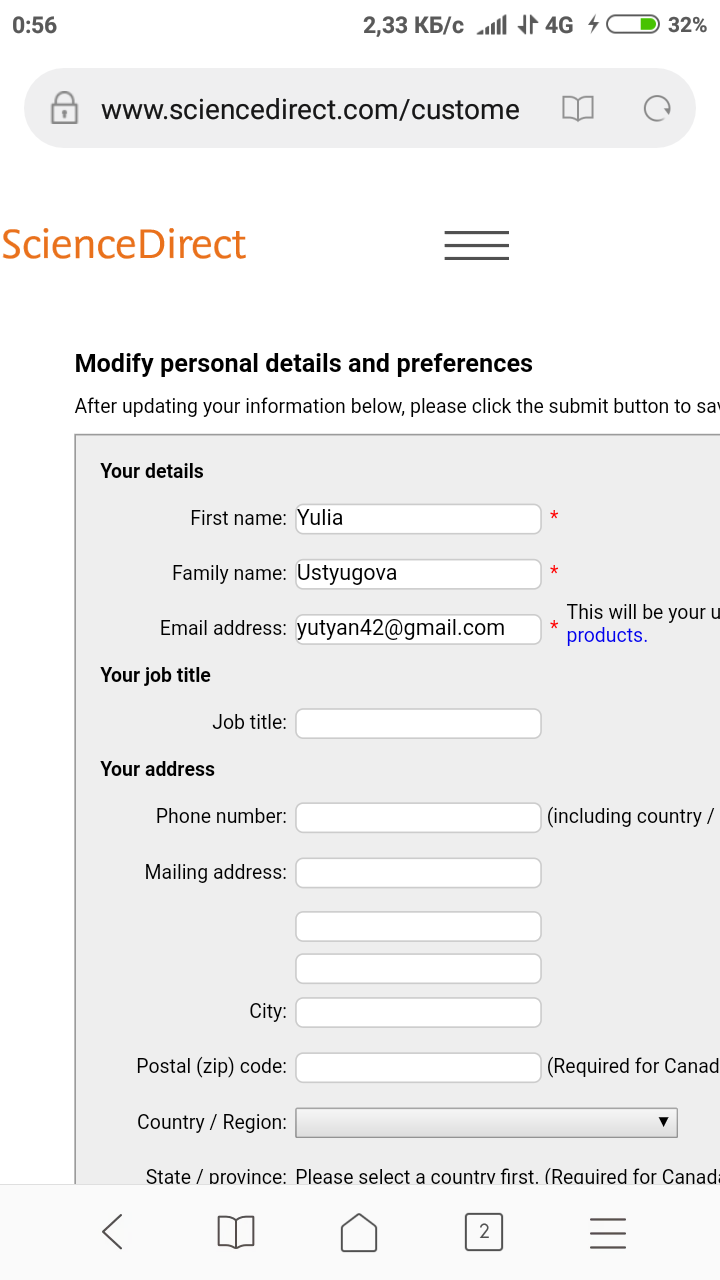Focus the First name field

pos(418,519)
